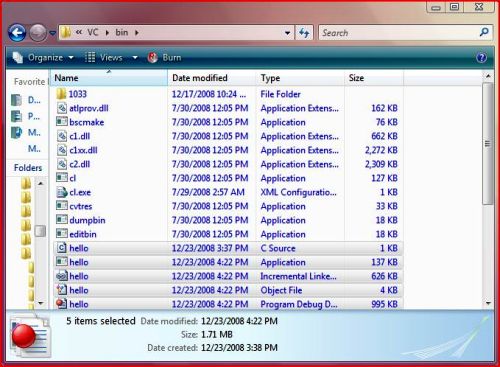Sort by Date modified column header
The height and width of the screenshot is (367, 500).
coord(212,78)
